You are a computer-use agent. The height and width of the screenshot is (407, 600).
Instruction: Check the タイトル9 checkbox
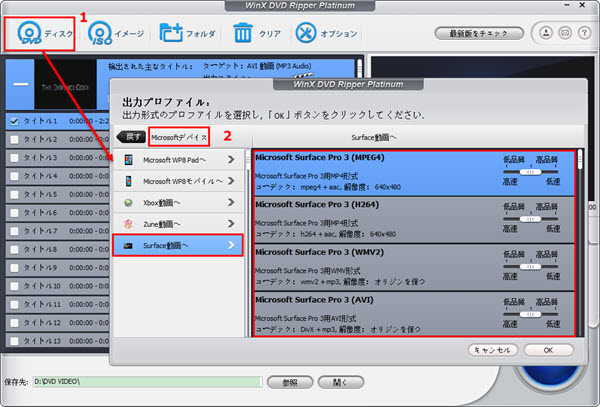pos(14,268)
